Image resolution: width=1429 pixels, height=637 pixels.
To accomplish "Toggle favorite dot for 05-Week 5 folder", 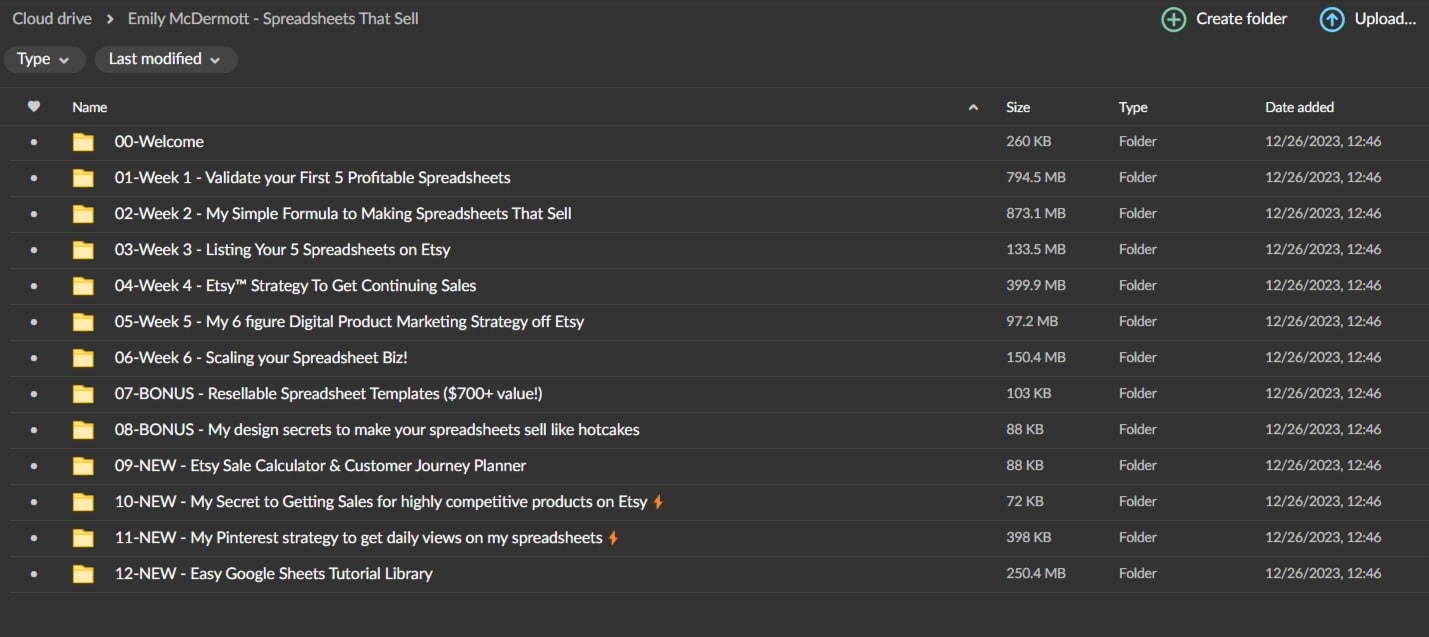I will [34, 322].
